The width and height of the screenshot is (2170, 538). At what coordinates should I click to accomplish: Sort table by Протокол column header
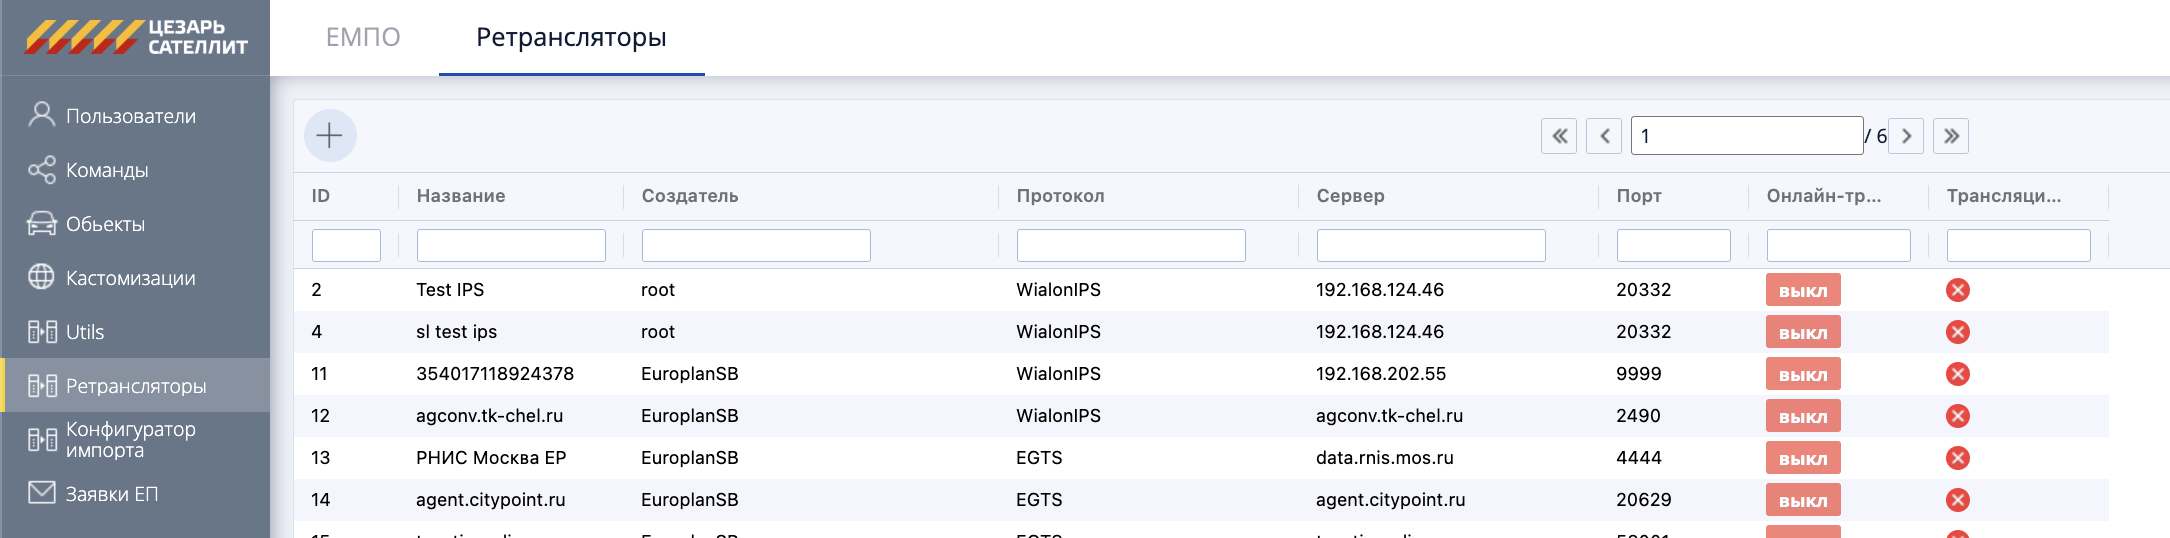pyautogui.click(x=1060, y=196)
